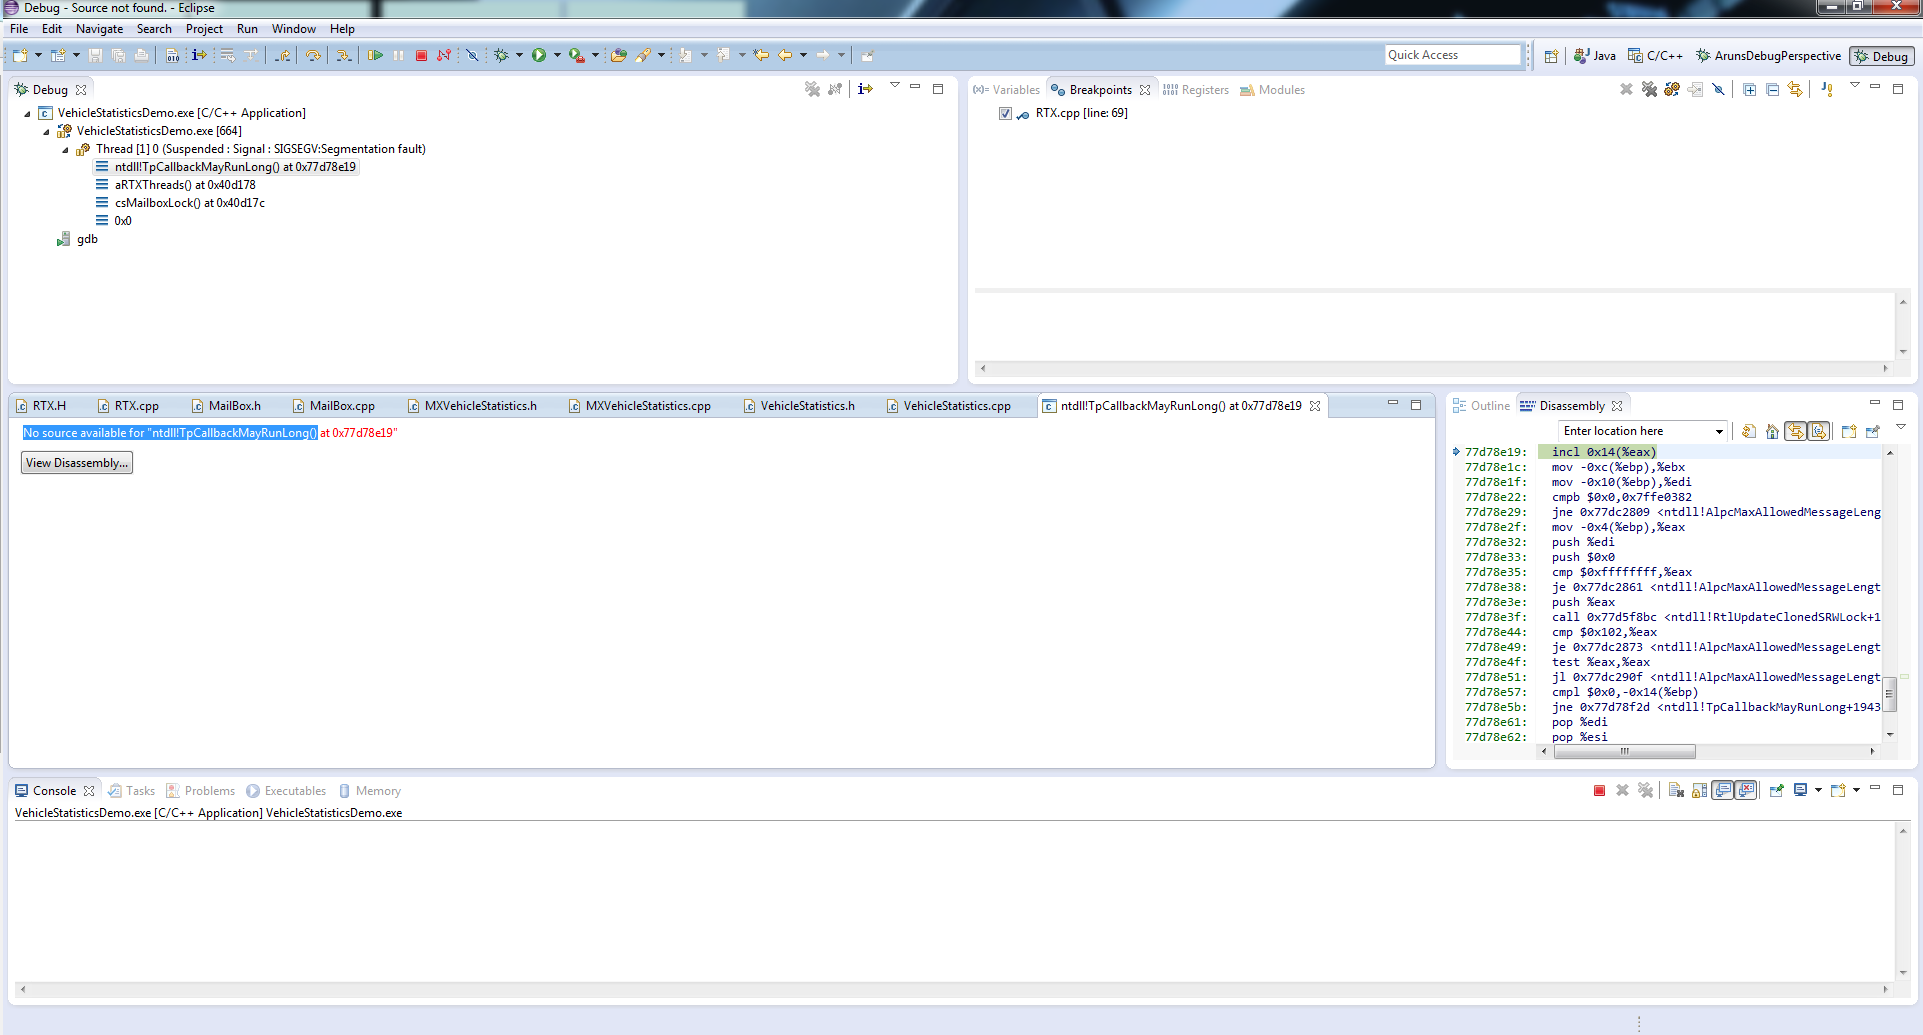Uncheck the RTX.cpp line 69 breakpoint
The height and width of the screenshot is (1035, 1923).
[x=1005, y=113]
